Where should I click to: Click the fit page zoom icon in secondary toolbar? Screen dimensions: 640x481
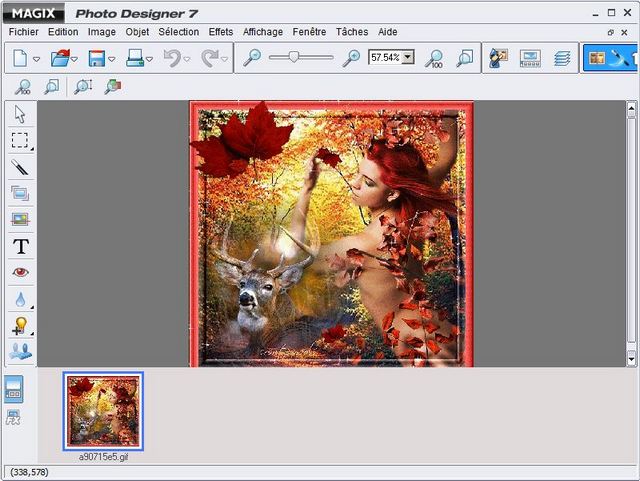51,87
